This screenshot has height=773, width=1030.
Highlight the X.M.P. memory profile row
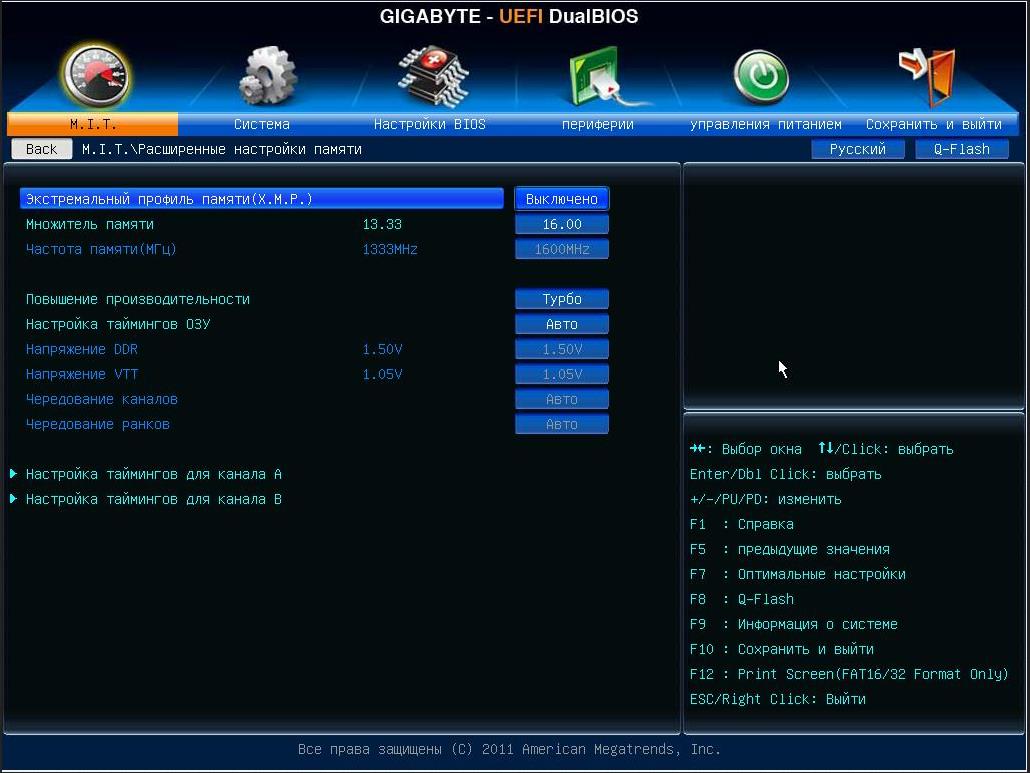[x=260, y=199]
